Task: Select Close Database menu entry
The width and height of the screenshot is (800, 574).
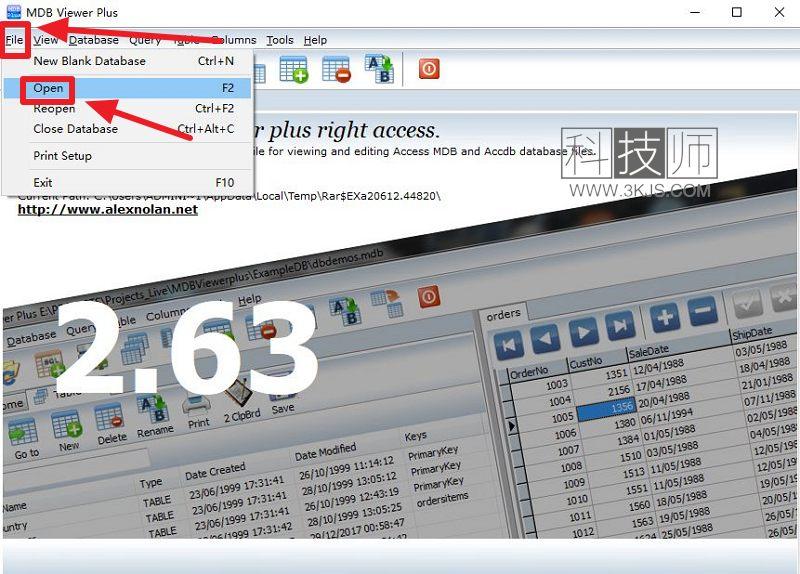Action: 128,129
